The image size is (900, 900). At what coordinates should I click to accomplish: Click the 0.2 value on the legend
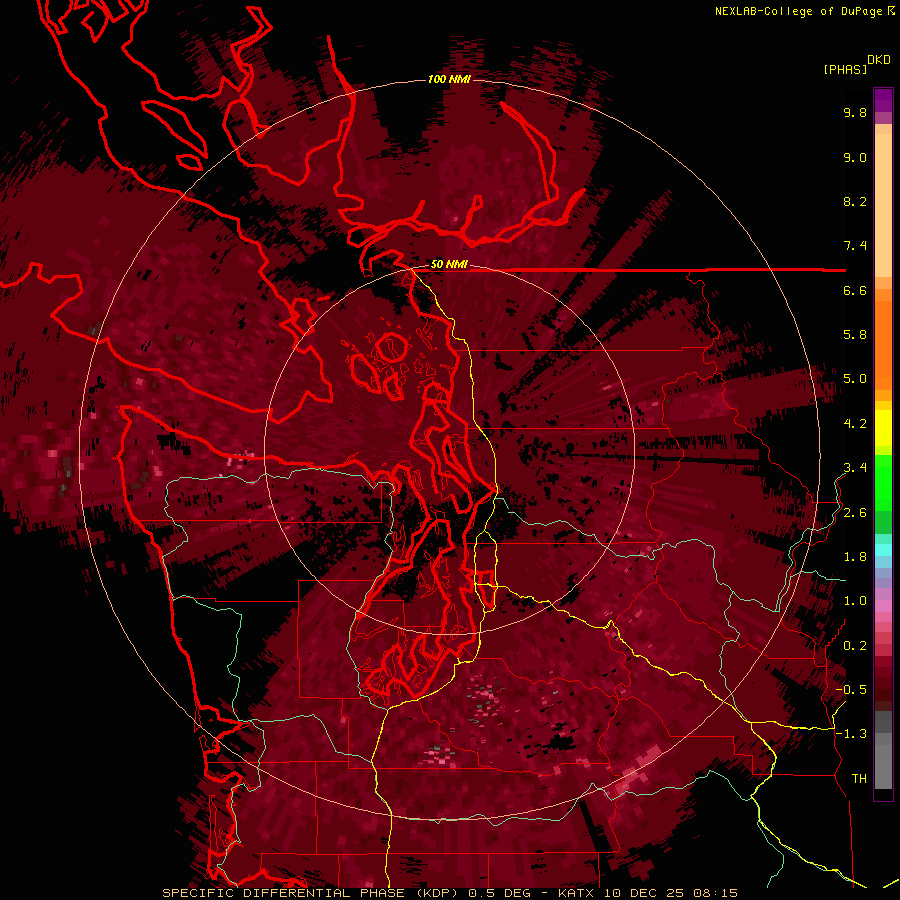pos(855,646)
